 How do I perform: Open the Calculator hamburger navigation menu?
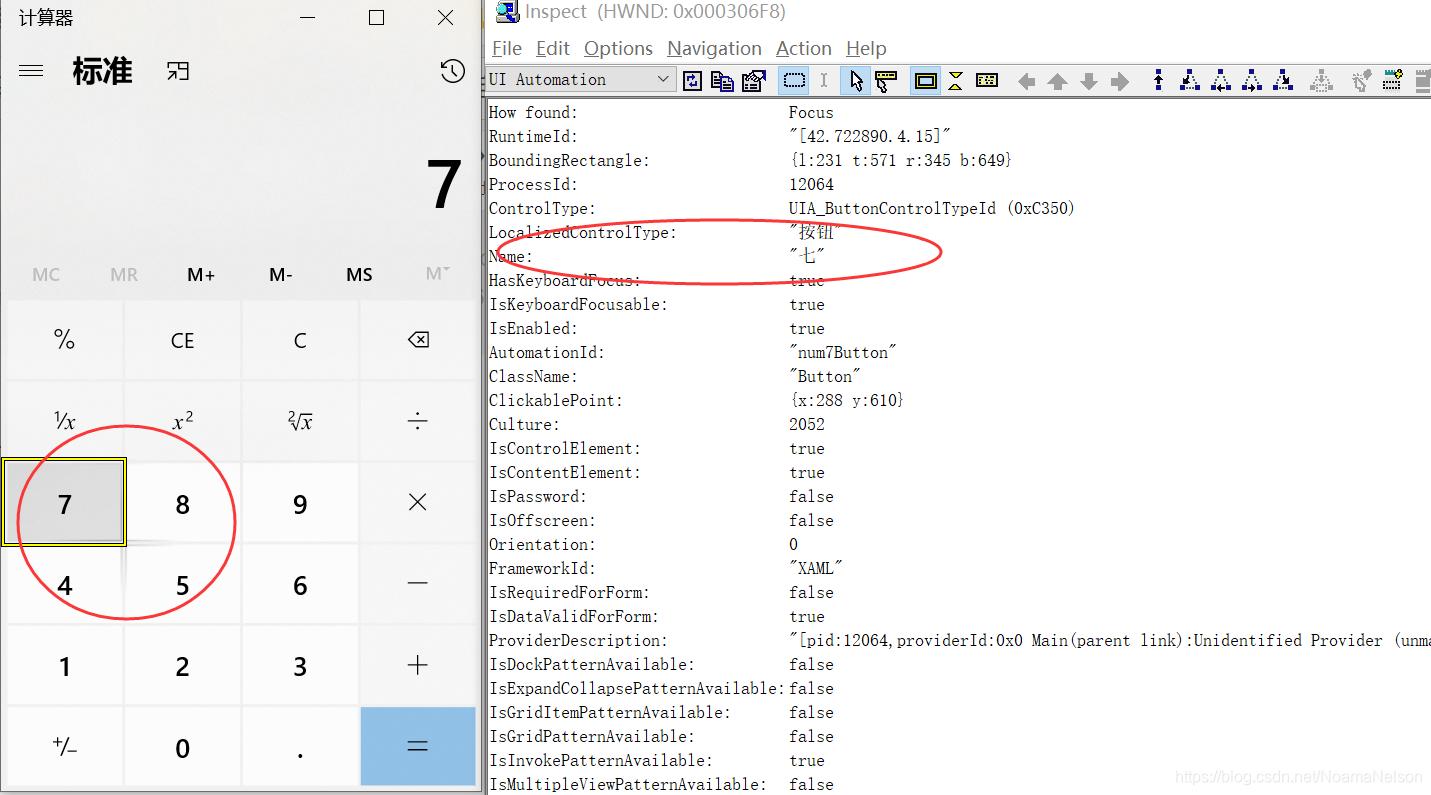coord(31,71)
